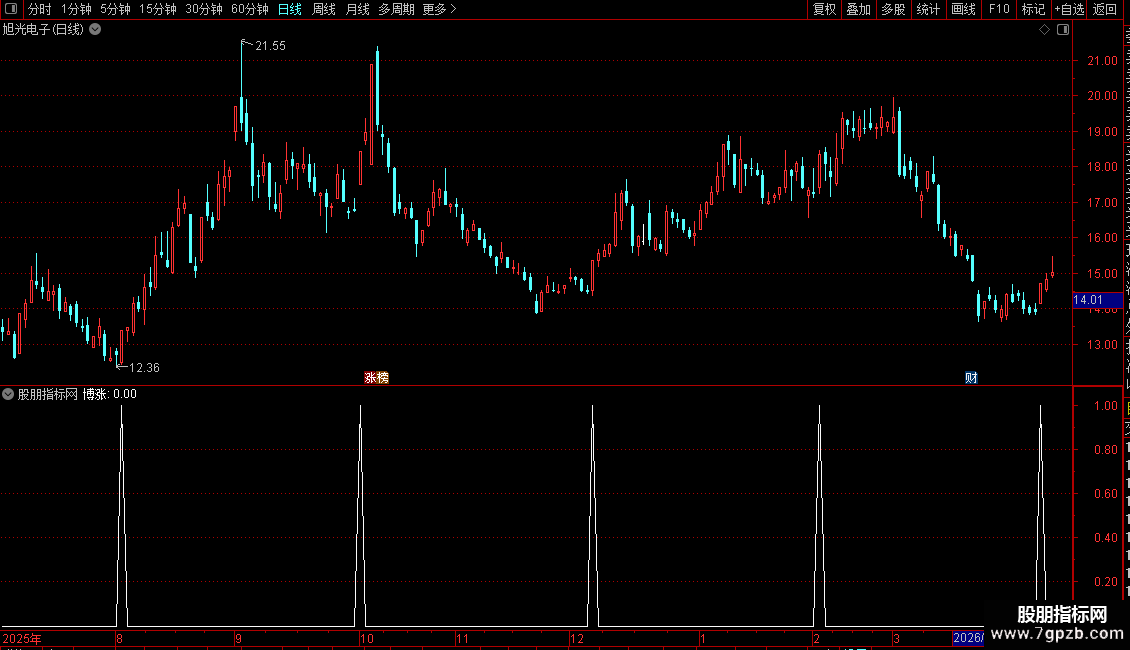The width and height of the screenshot is (1130, 650).
Task: Switch to the 分时 intraday view
Action: pos(40,9)
